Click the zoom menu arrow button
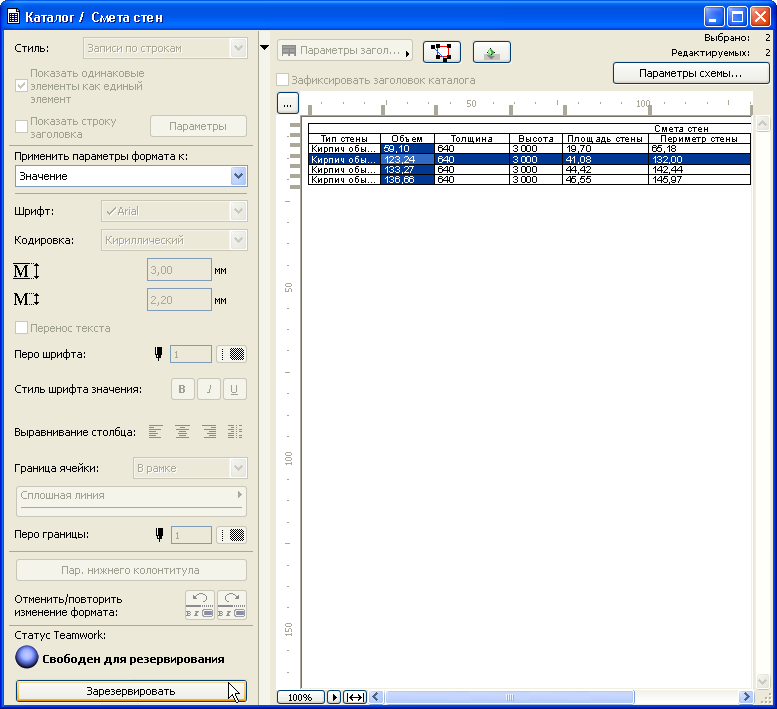777x709 pixels. click(x=334, y=697)
